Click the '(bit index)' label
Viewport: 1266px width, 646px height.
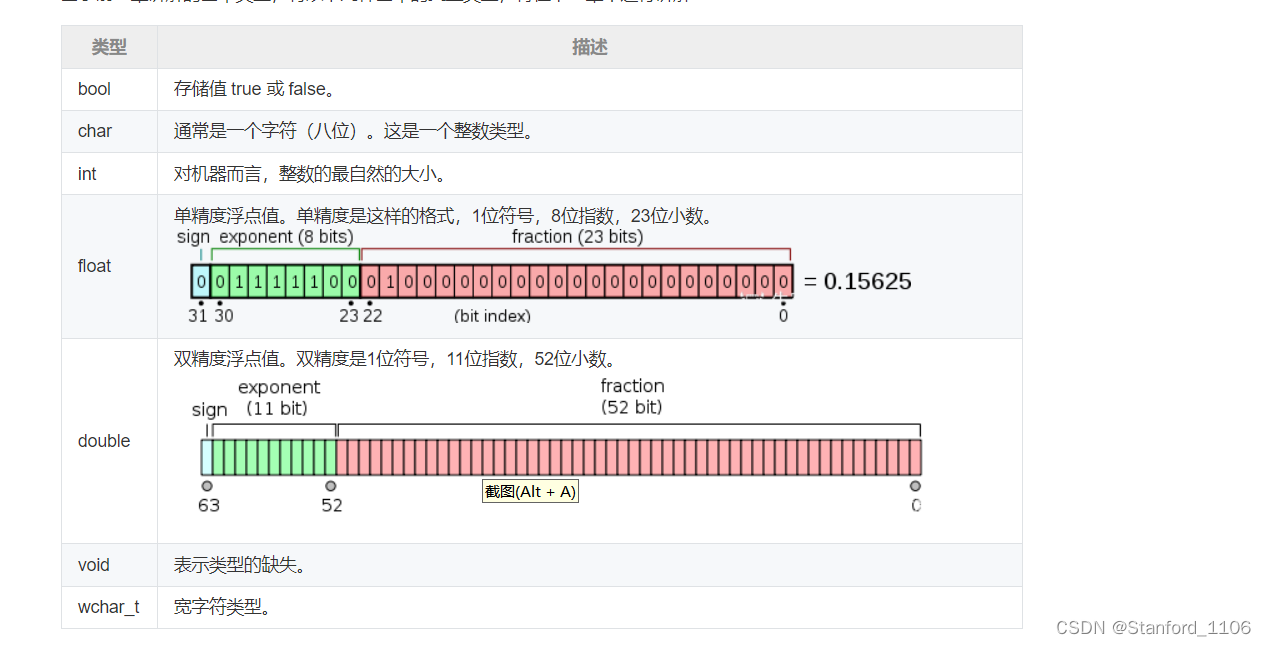[x=492, y=316]
